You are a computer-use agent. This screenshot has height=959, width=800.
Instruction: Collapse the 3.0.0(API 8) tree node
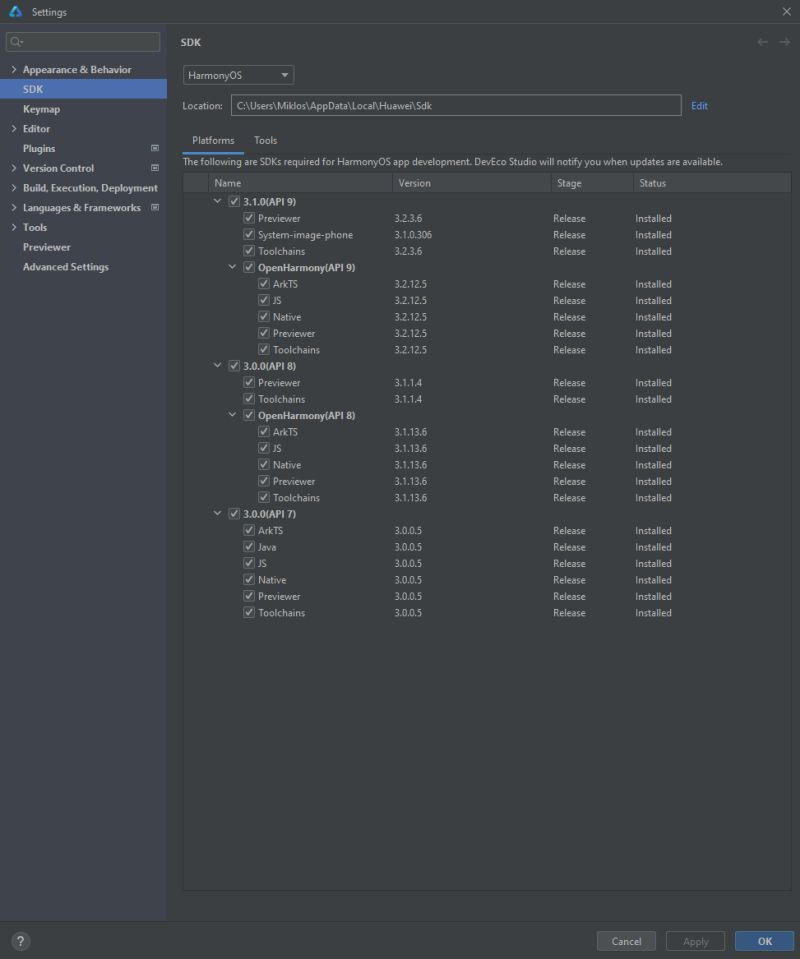217,365
